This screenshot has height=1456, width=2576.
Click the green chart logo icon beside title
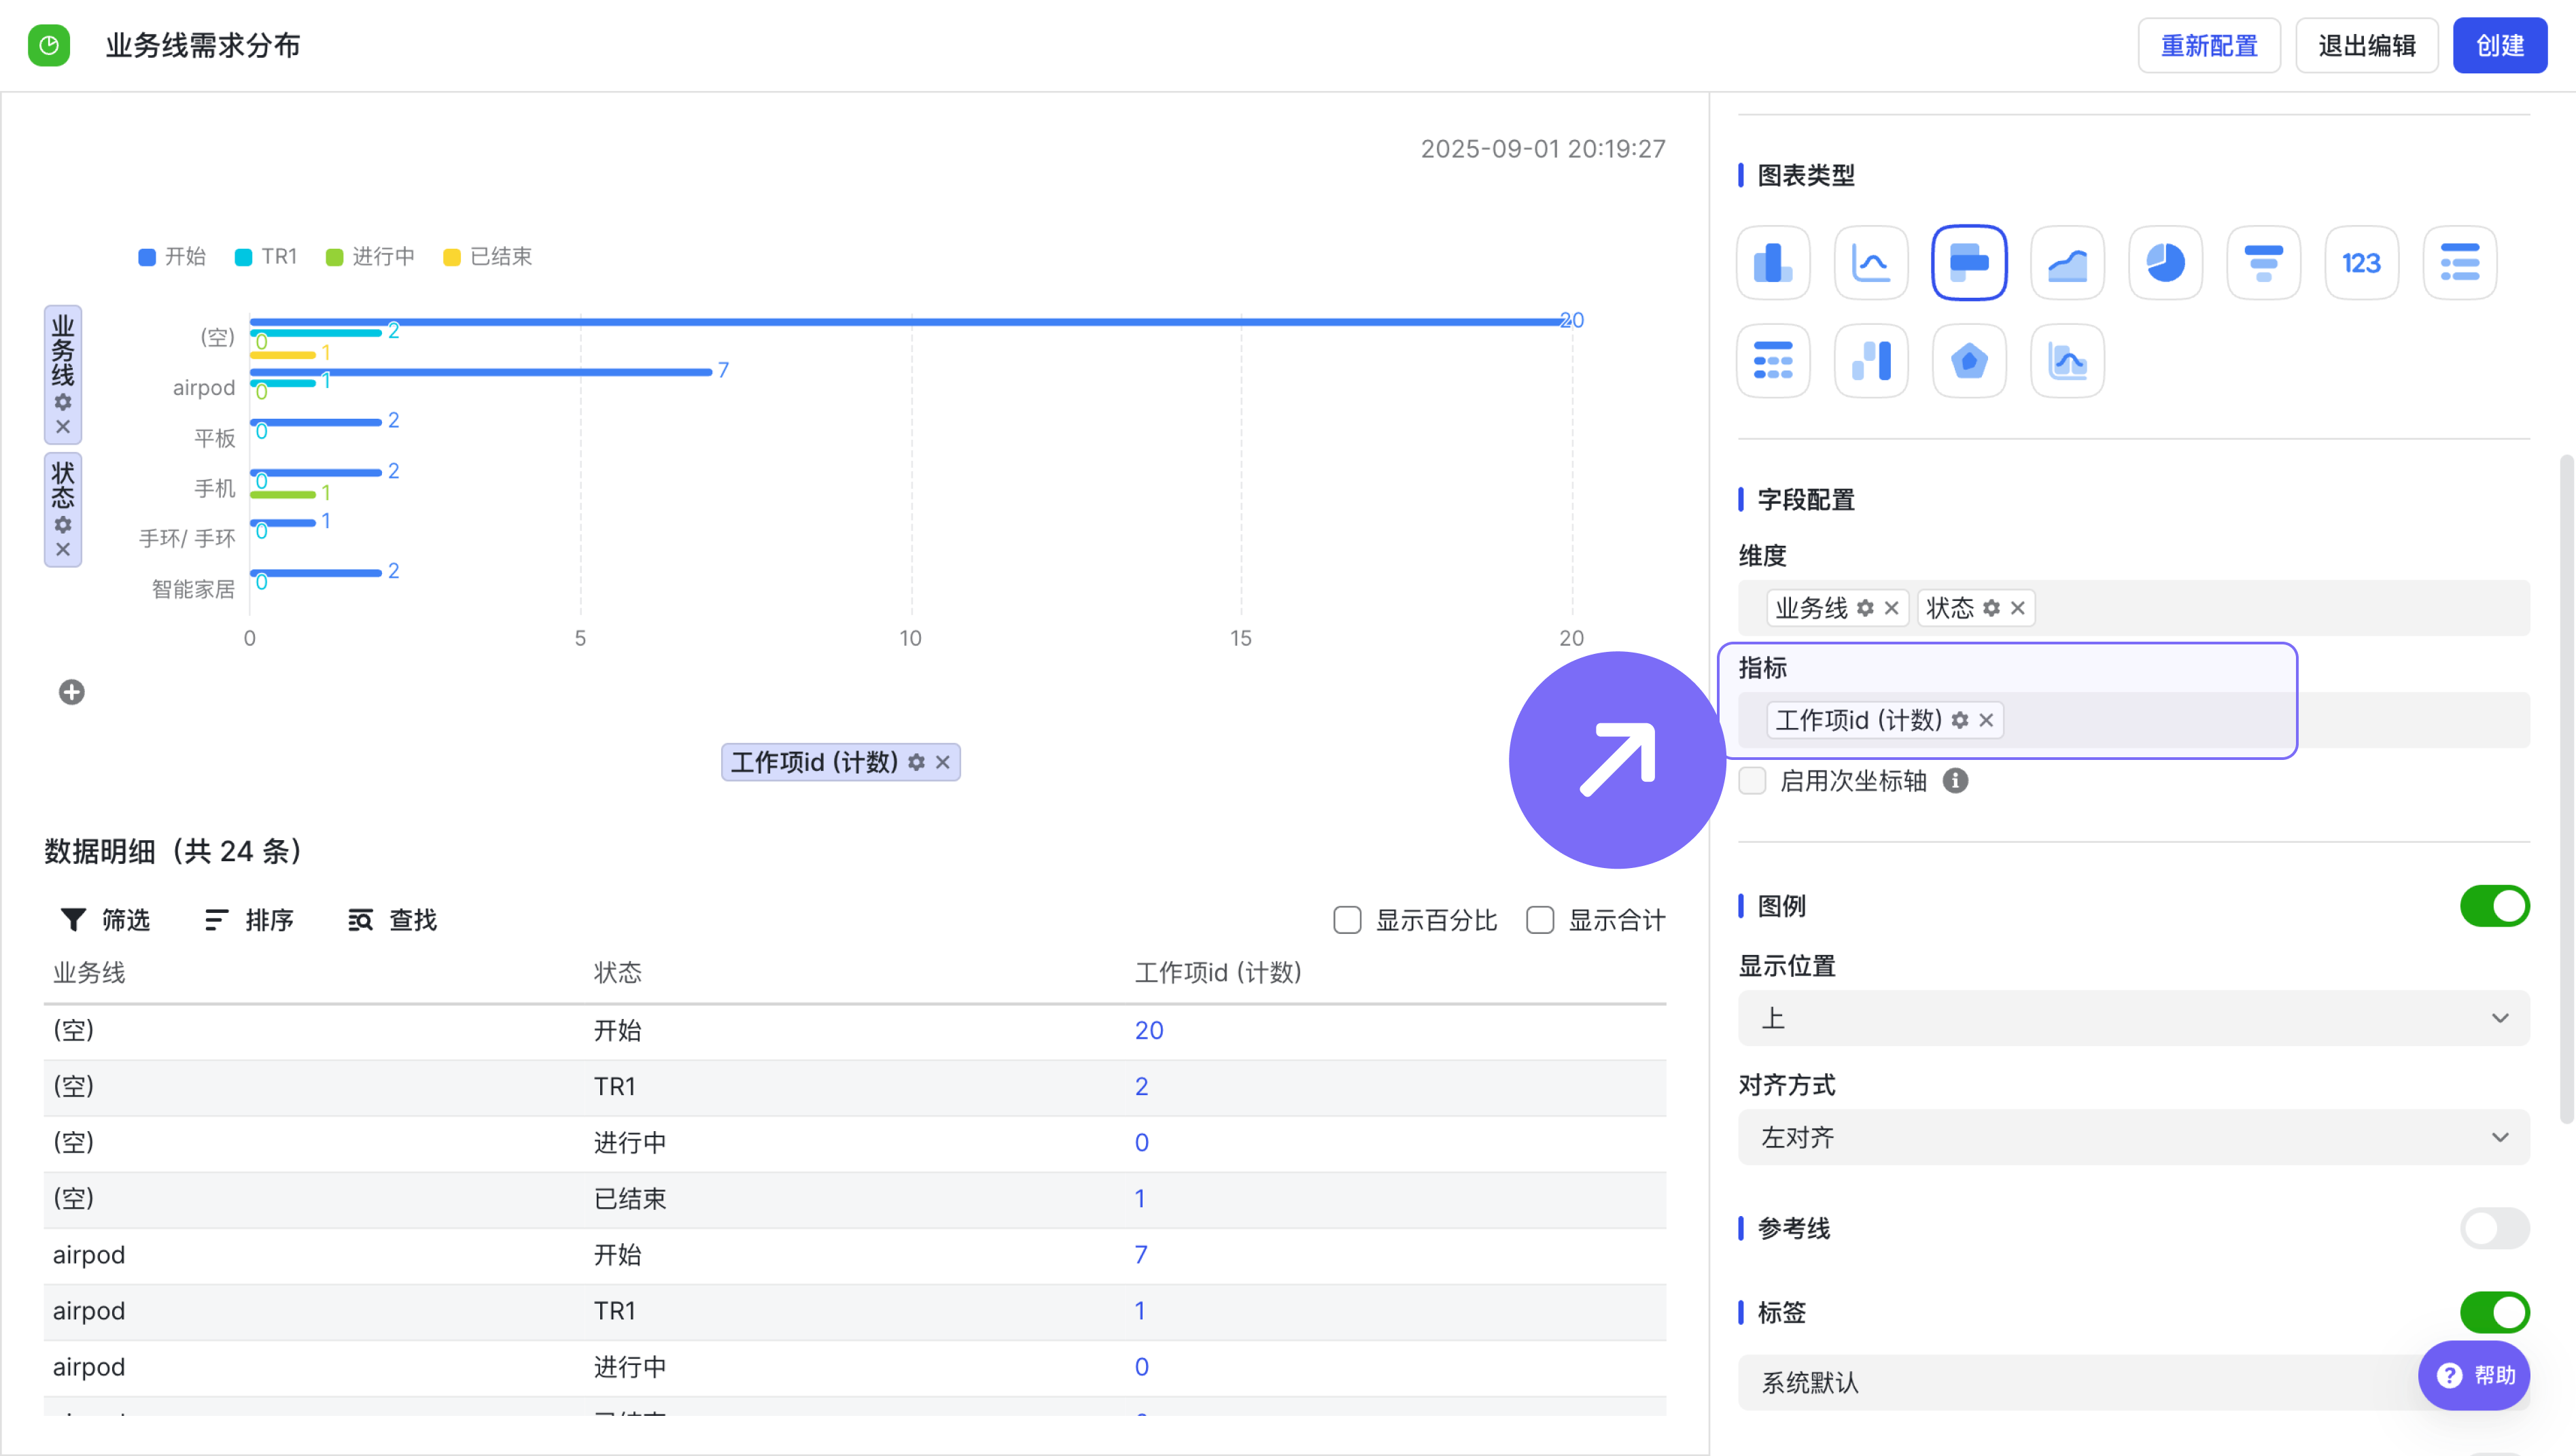pos(49,45)
